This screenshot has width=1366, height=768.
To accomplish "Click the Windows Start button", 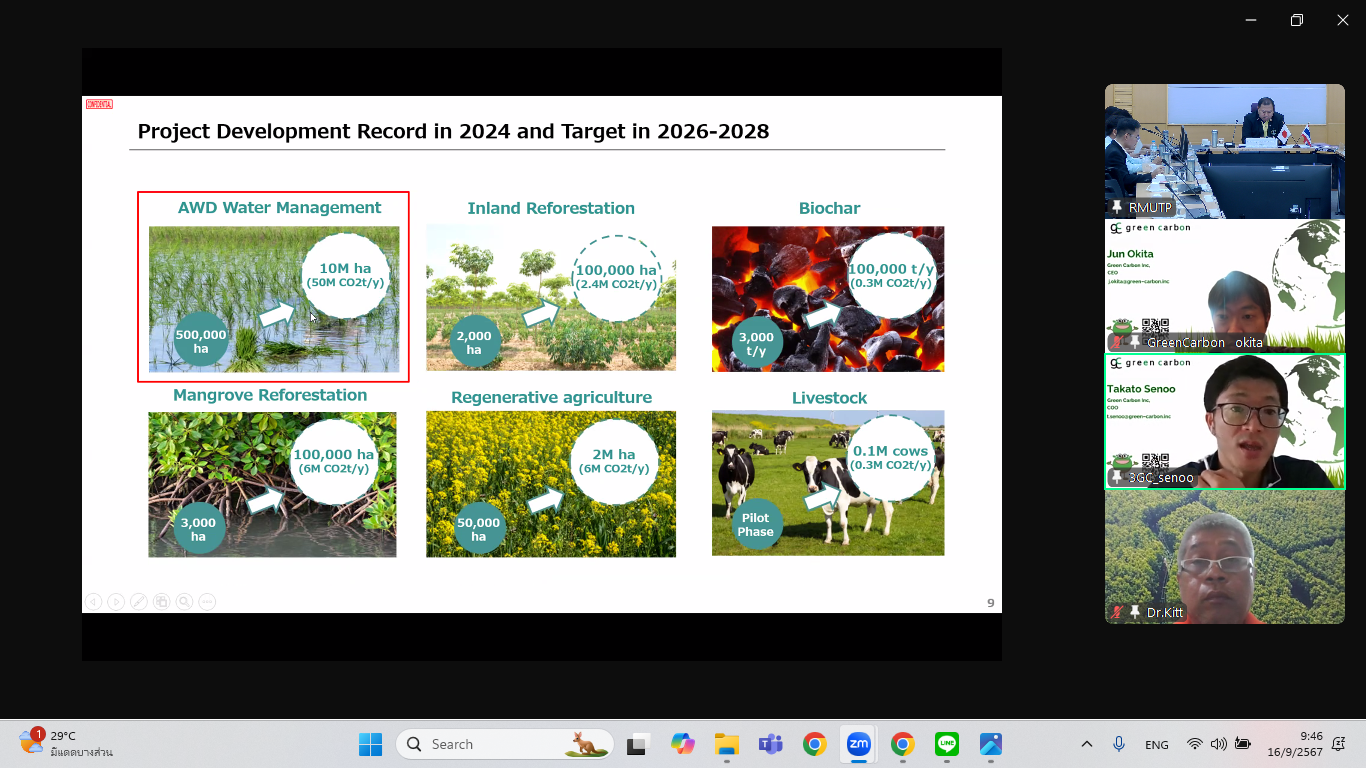I will 370,744.
